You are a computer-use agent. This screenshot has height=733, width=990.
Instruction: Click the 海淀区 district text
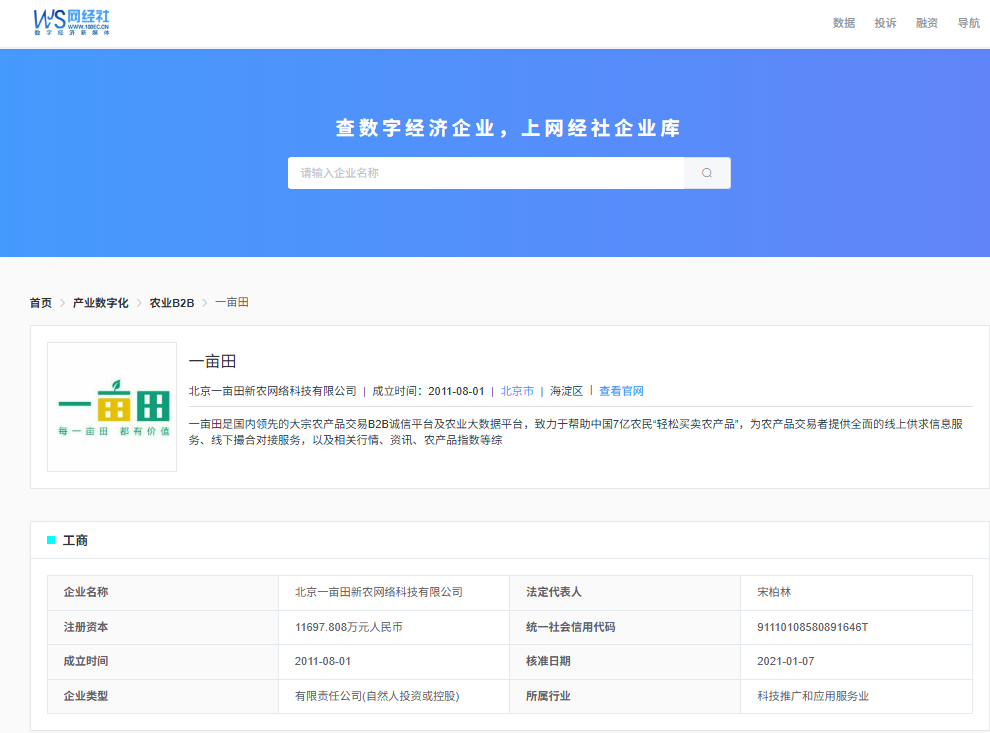coord(566,391)
